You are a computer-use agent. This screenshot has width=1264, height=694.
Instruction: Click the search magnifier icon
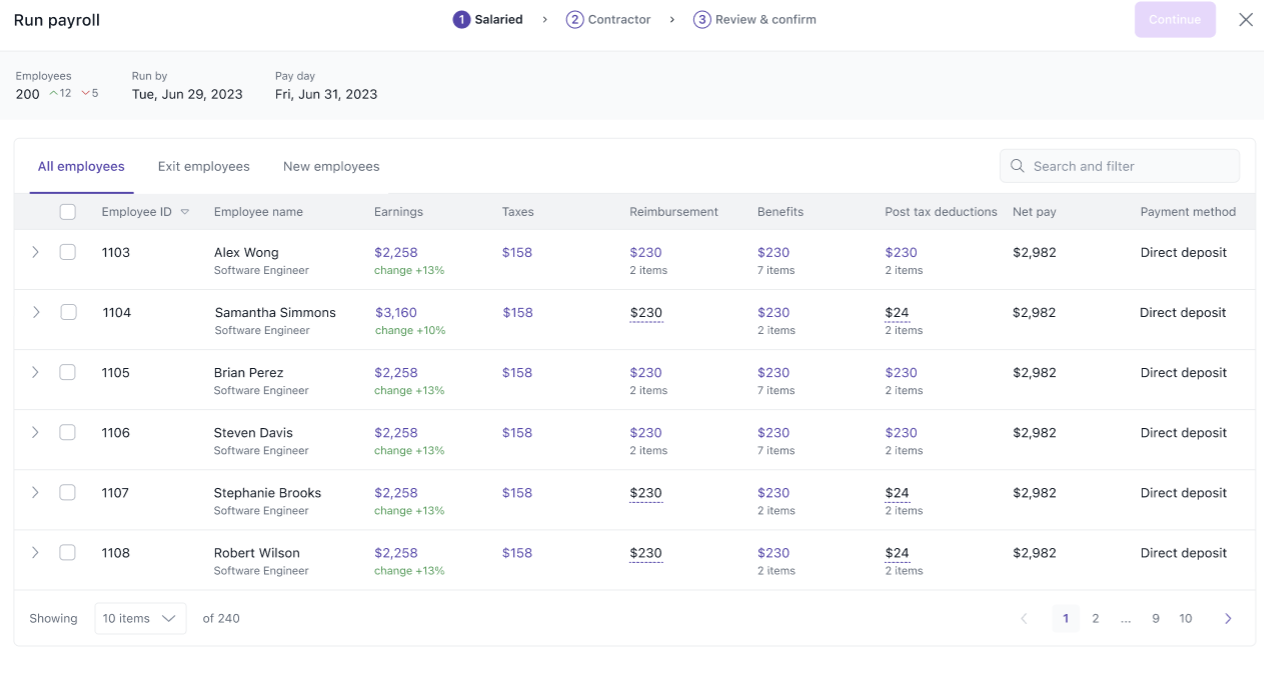pyautogui.click(x=1017, y=166)
